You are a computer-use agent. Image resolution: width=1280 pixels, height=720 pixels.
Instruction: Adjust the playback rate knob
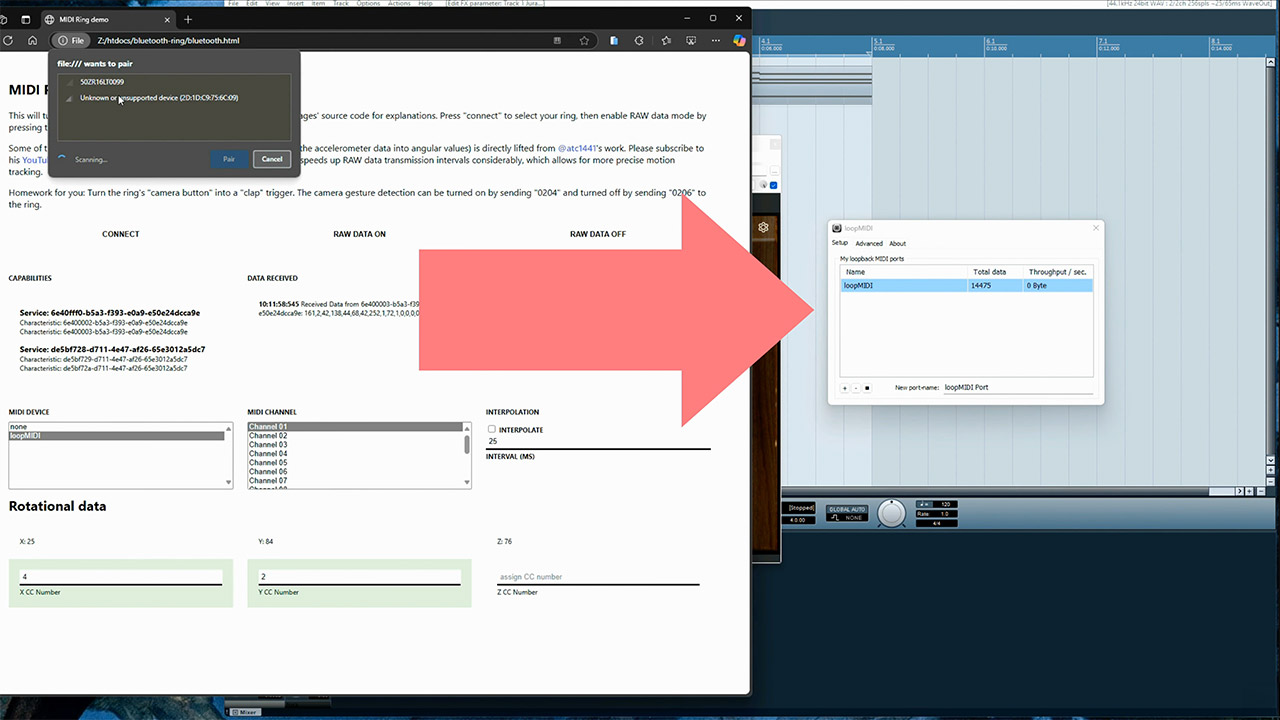(x=890, y=513)
